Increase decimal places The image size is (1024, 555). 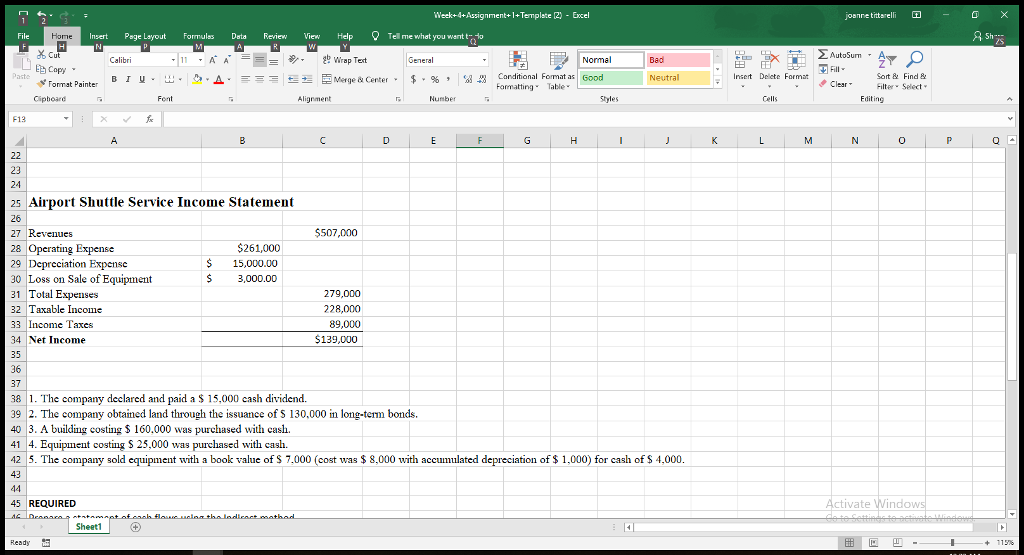[x=468, y=79]
